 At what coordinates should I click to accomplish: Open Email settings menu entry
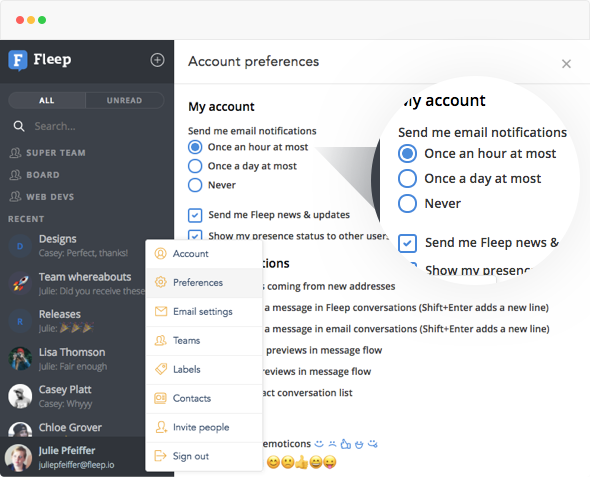[204, 311]
